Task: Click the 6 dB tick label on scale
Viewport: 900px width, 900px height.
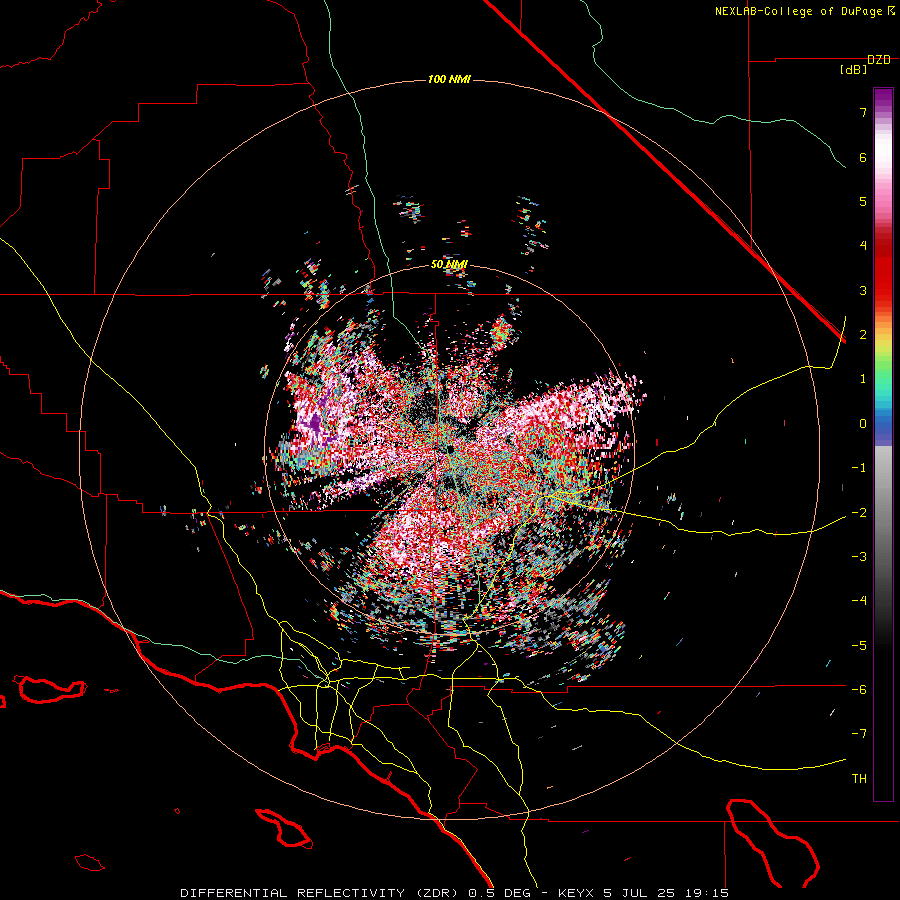Action: (x=863, y=157)
